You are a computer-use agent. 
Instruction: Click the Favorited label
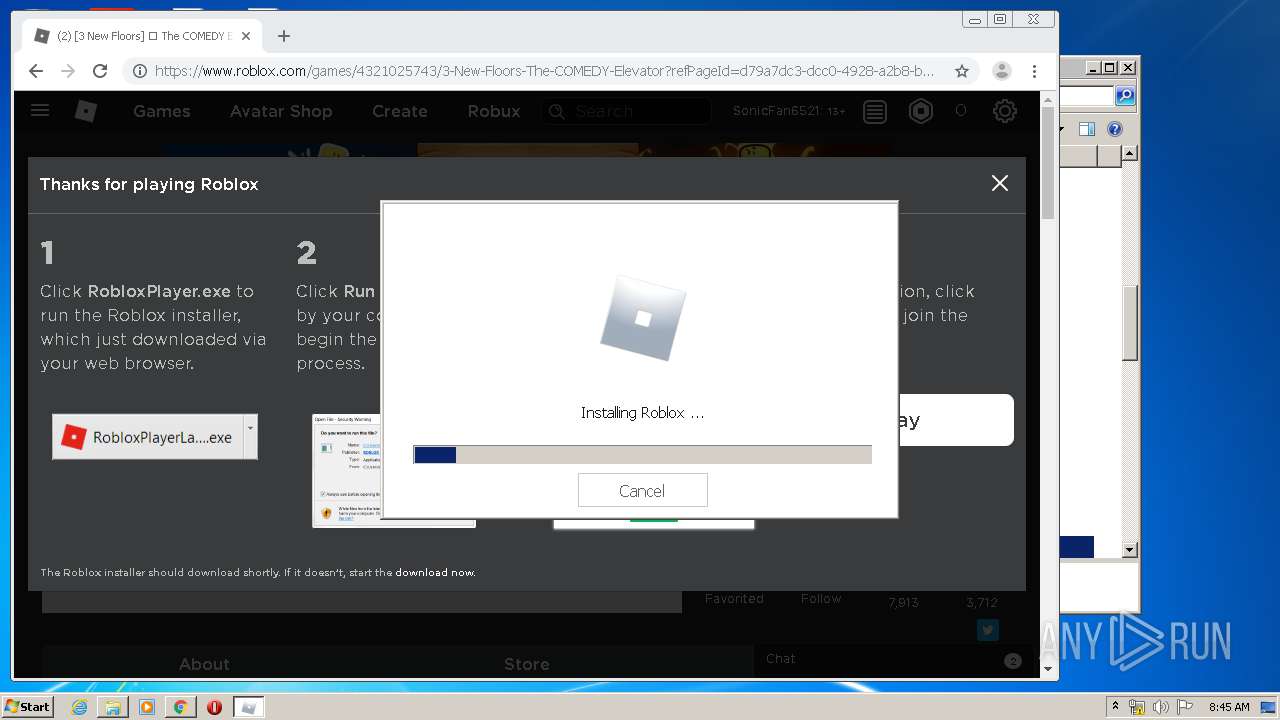[734, 598]
